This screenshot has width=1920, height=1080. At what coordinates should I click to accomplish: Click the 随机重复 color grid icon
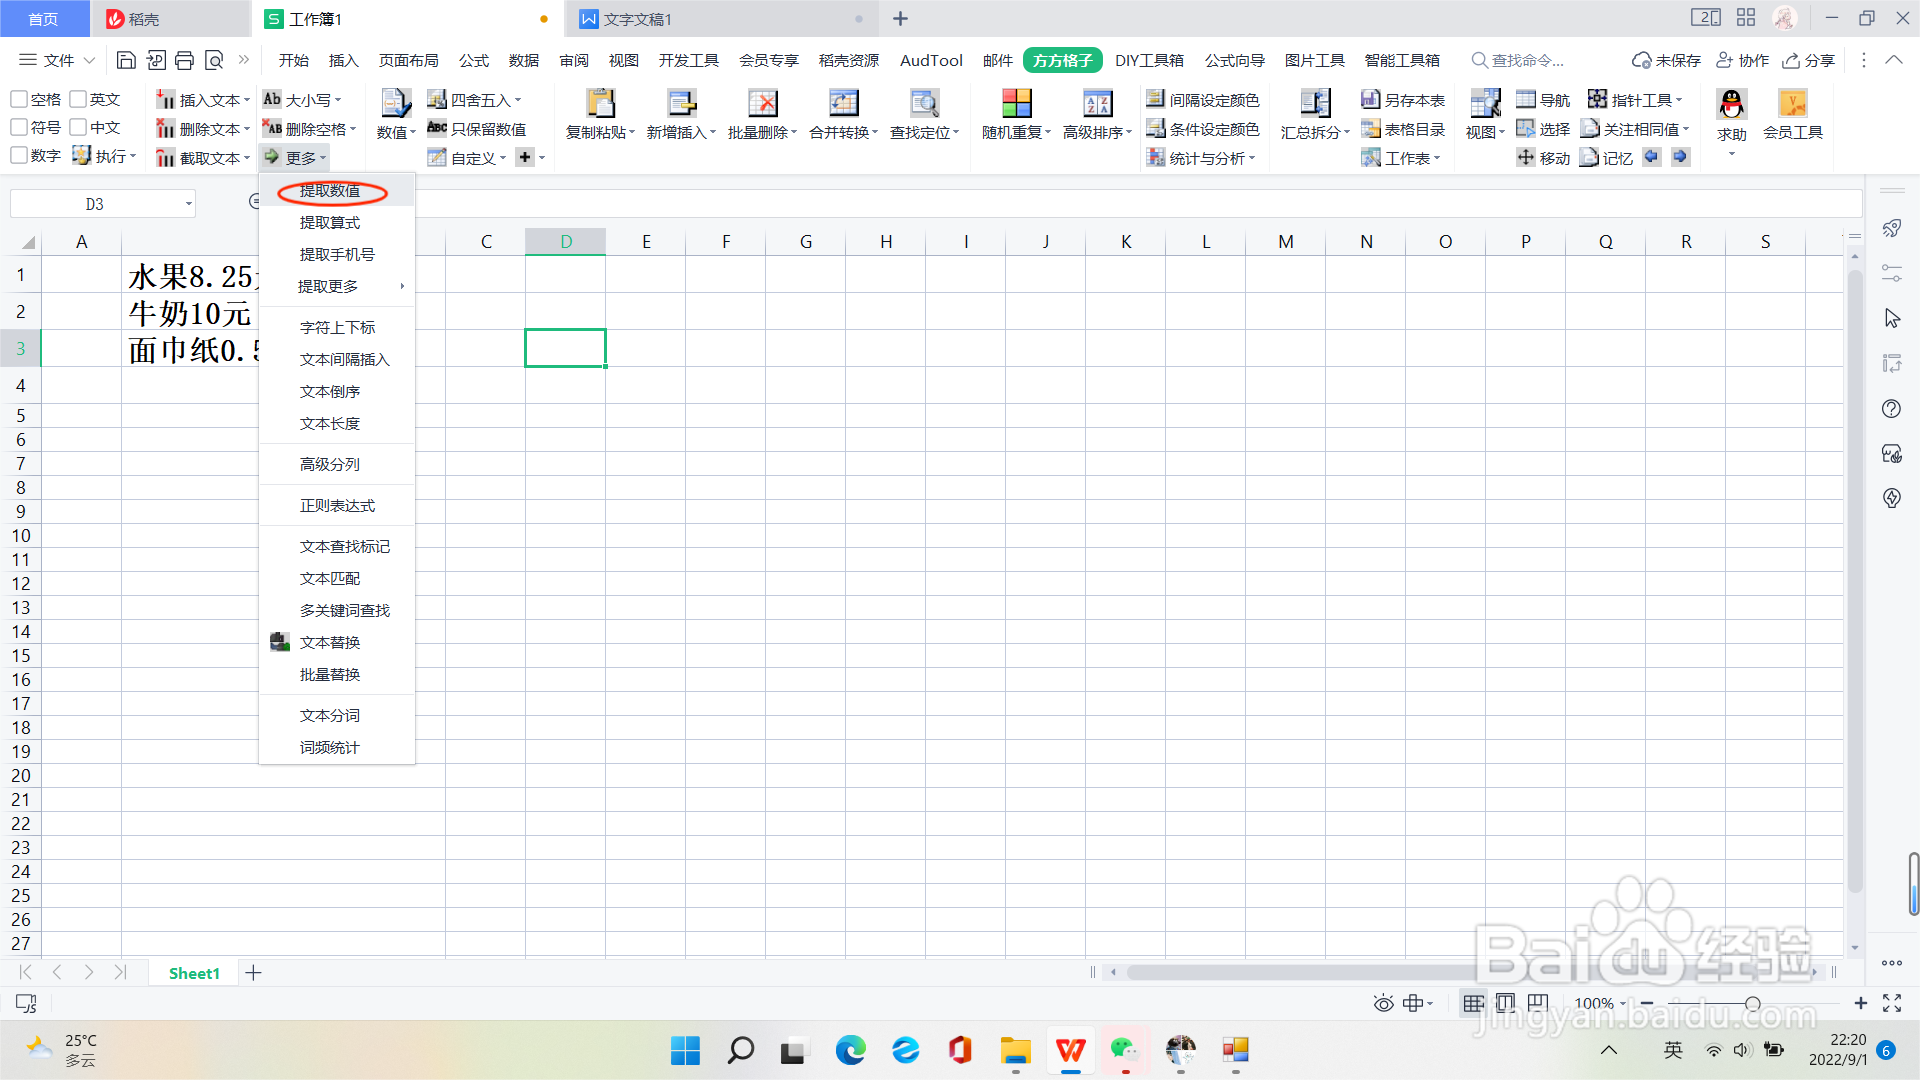(x=1016, y=103)
